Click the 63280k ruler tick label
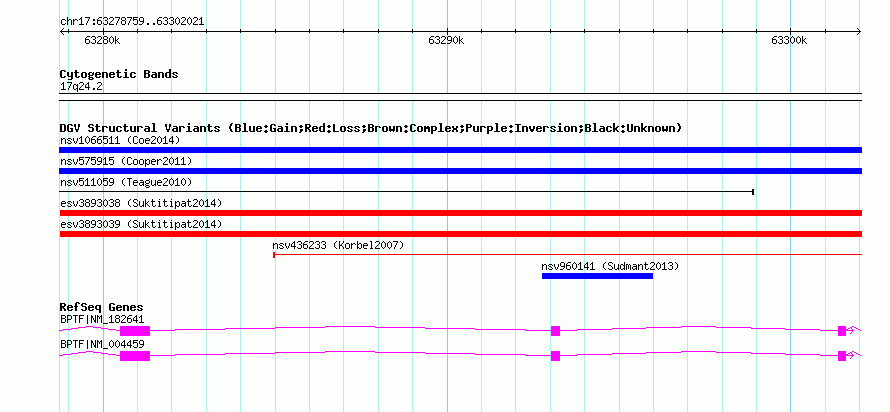Screen dimensions: 890x412 point(103,40)
